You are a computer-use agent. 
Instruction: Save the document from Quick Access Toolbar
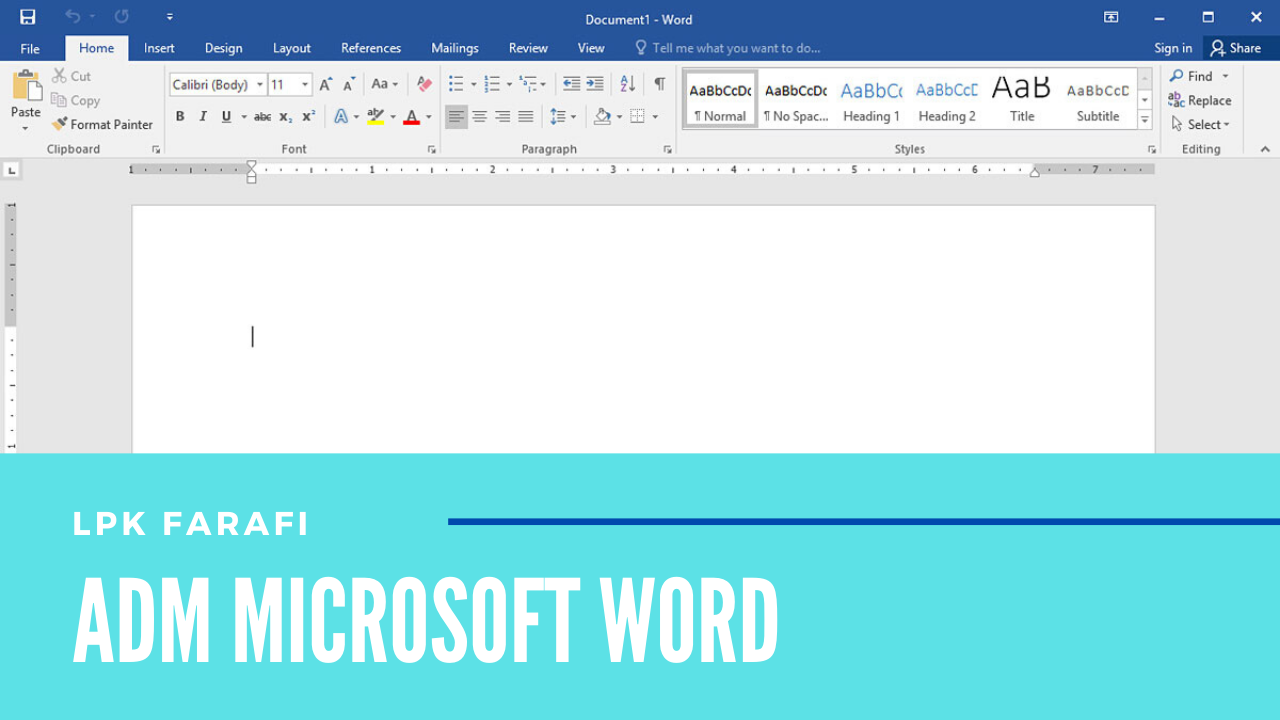coord(28,17)
